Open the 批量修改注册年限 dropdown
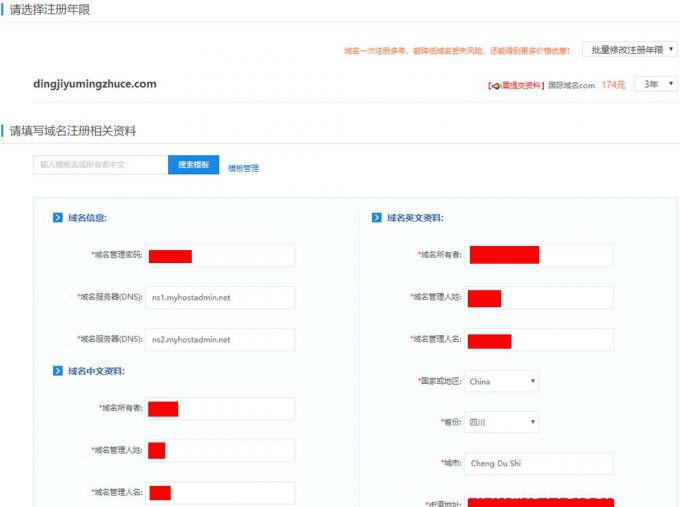 coord(630,50)
